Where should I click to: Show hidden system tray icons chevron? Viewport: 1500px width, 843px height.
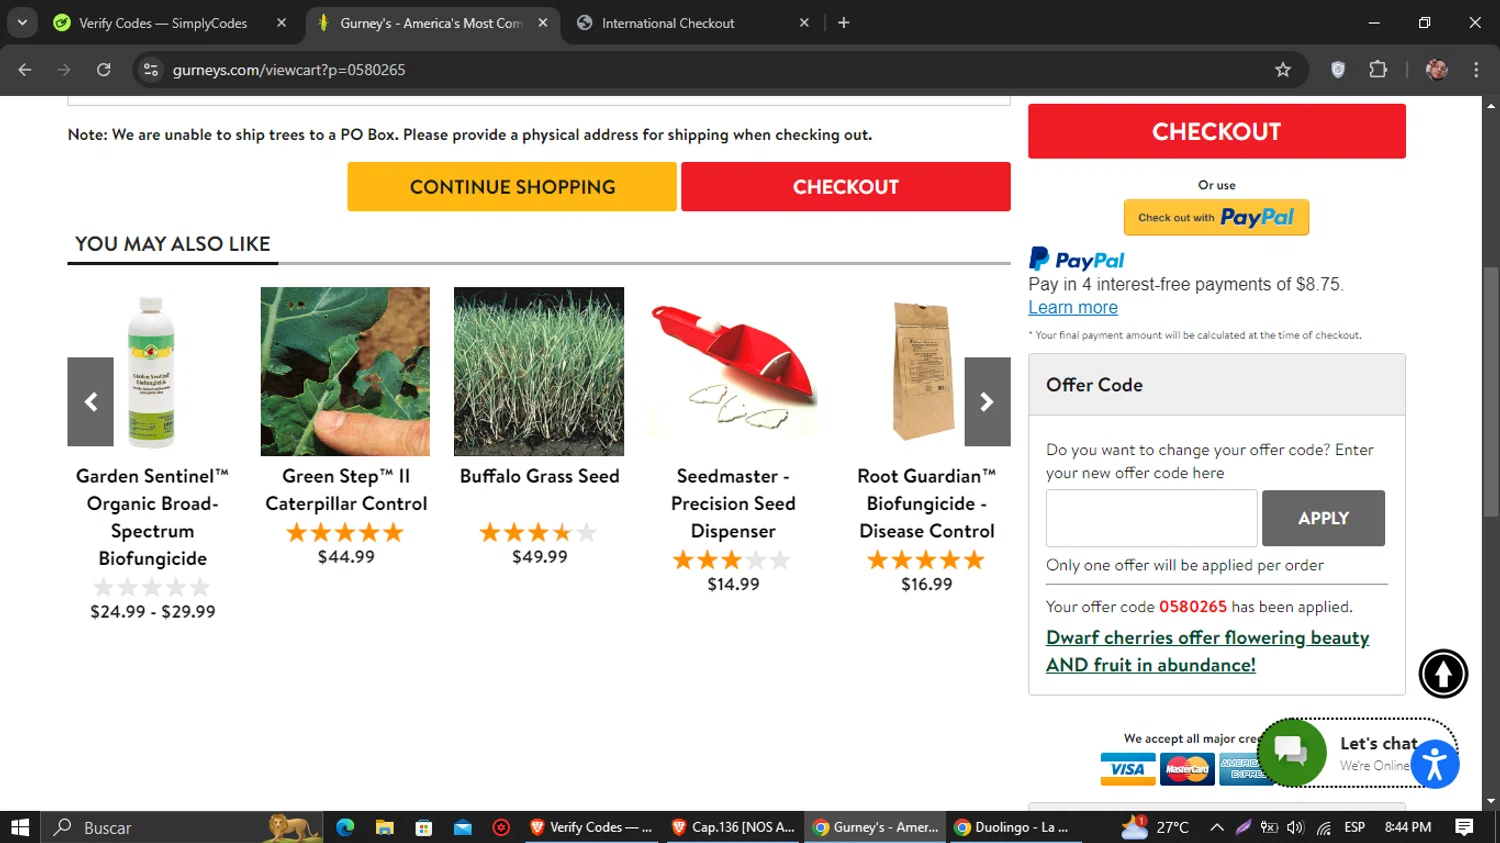[x=1217, y=827]
